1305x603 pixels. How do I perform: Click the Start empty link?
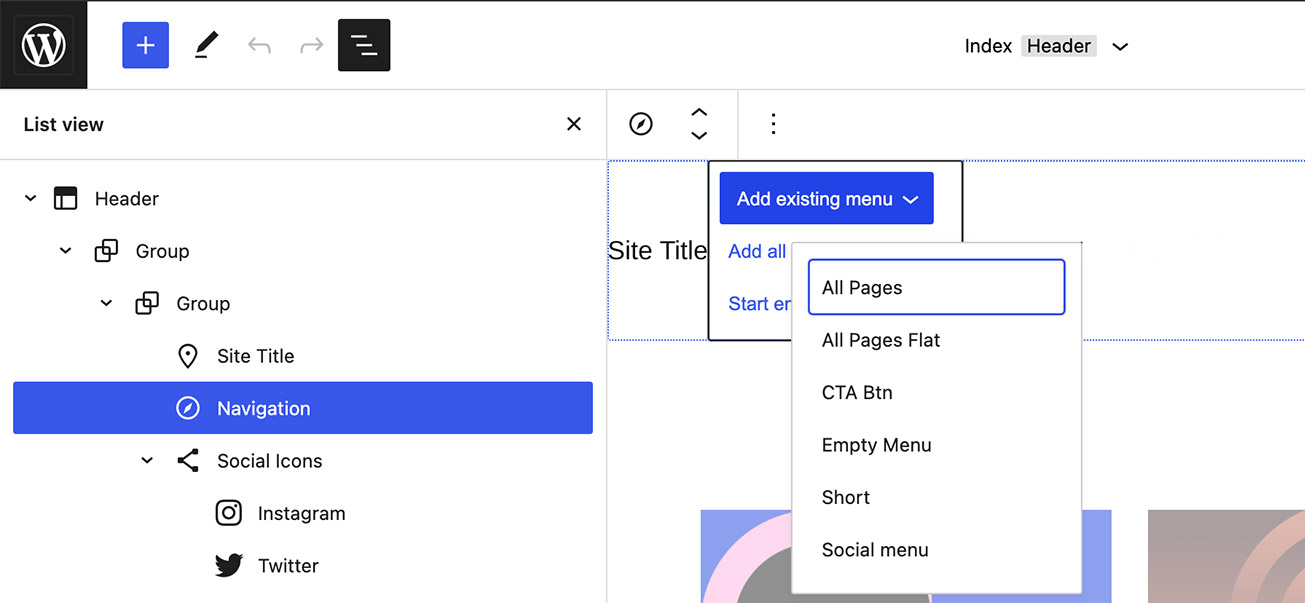click(760, 304)
